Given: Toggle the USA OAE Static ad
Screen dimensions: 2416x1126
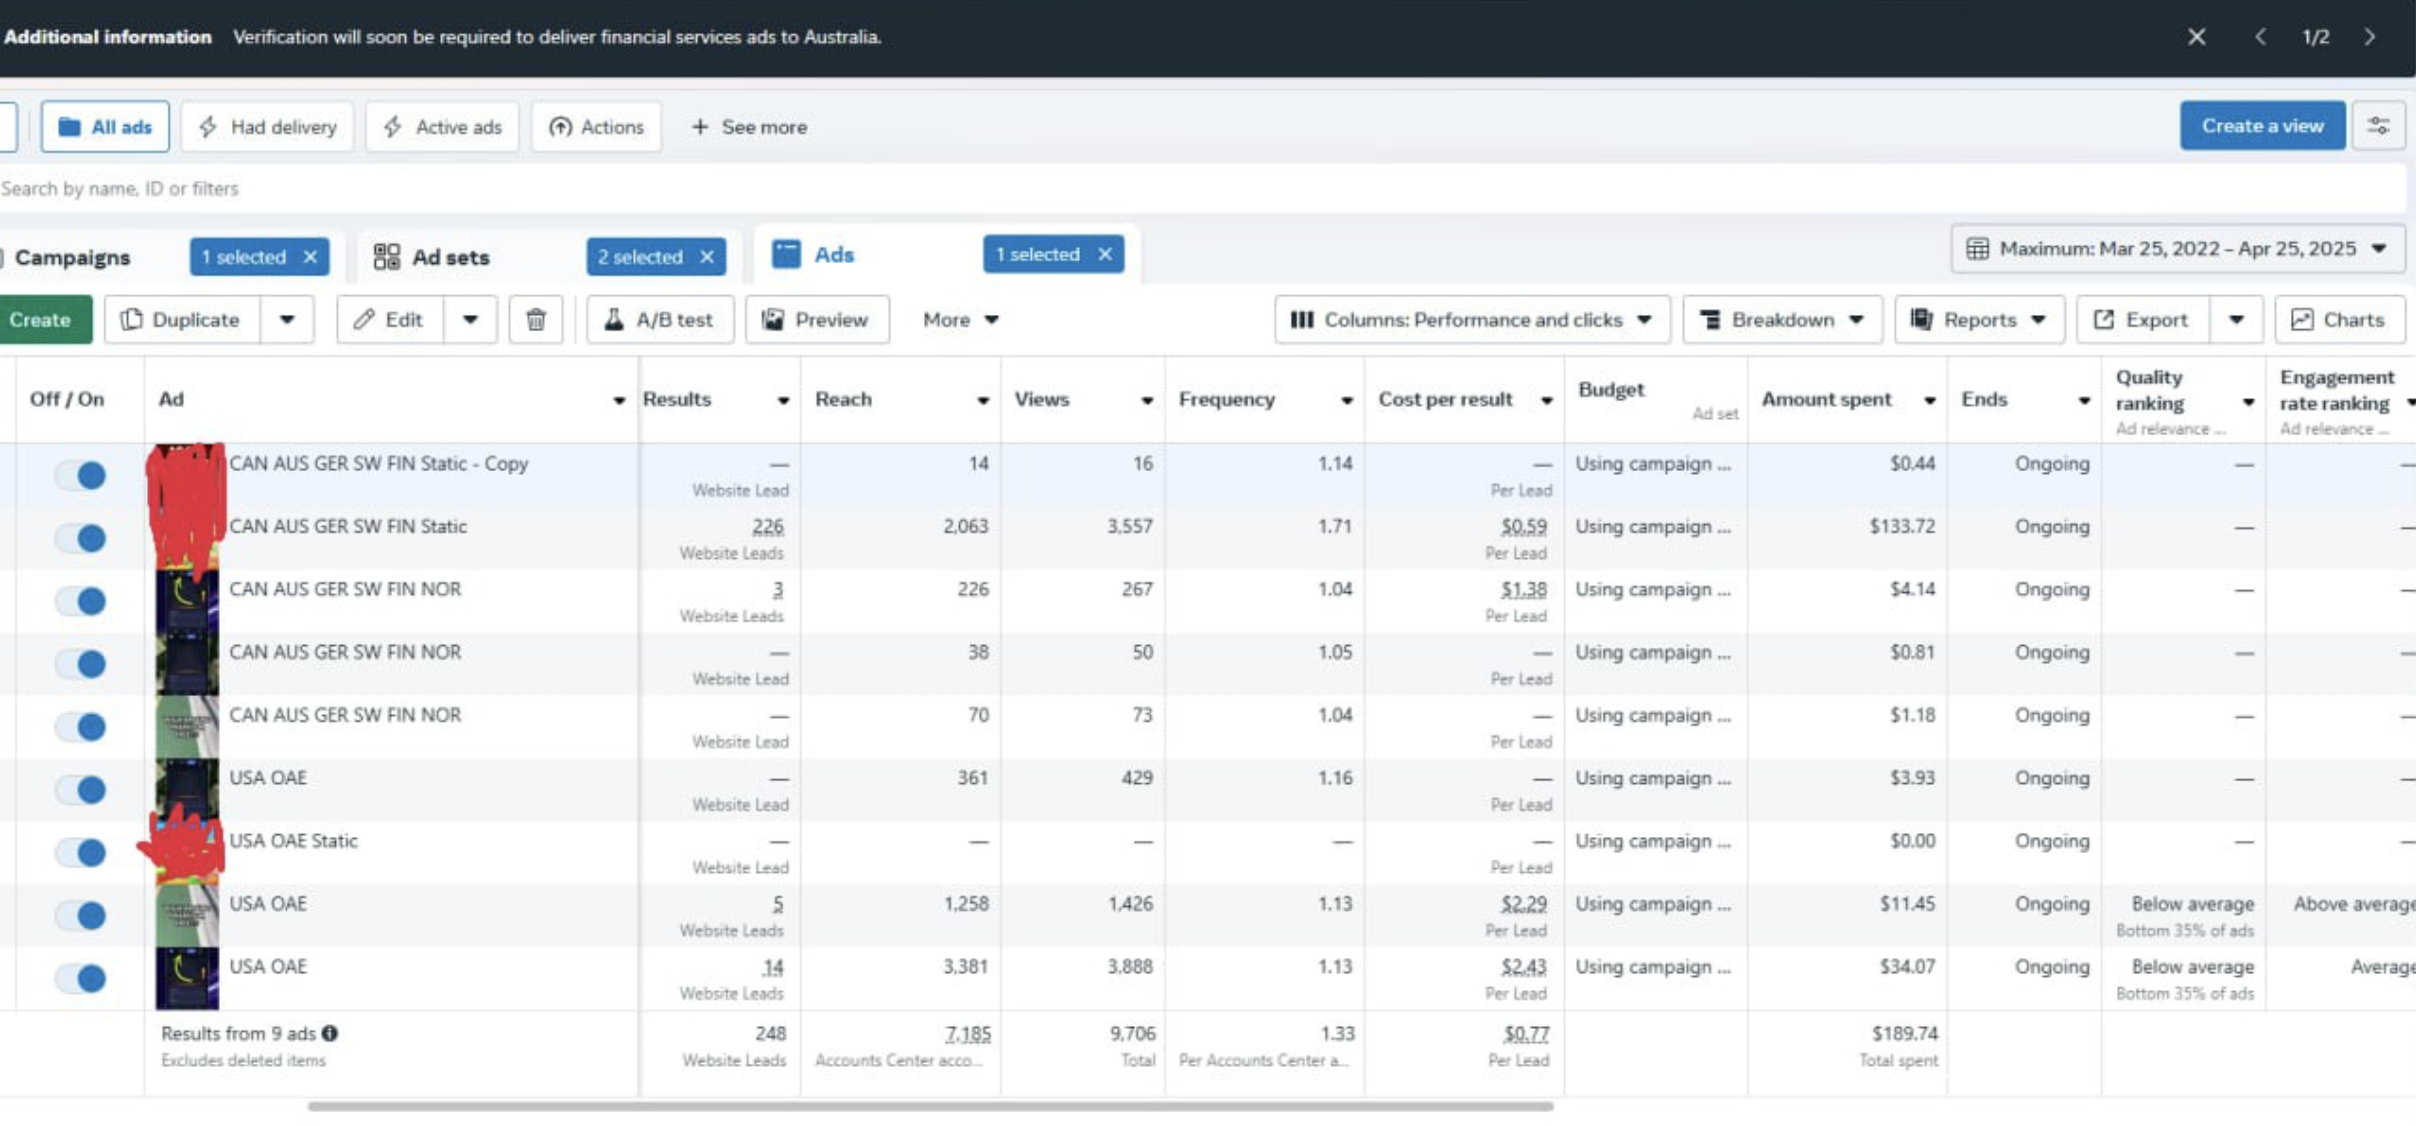Looking at the screenshot, I should pos(81,852).
